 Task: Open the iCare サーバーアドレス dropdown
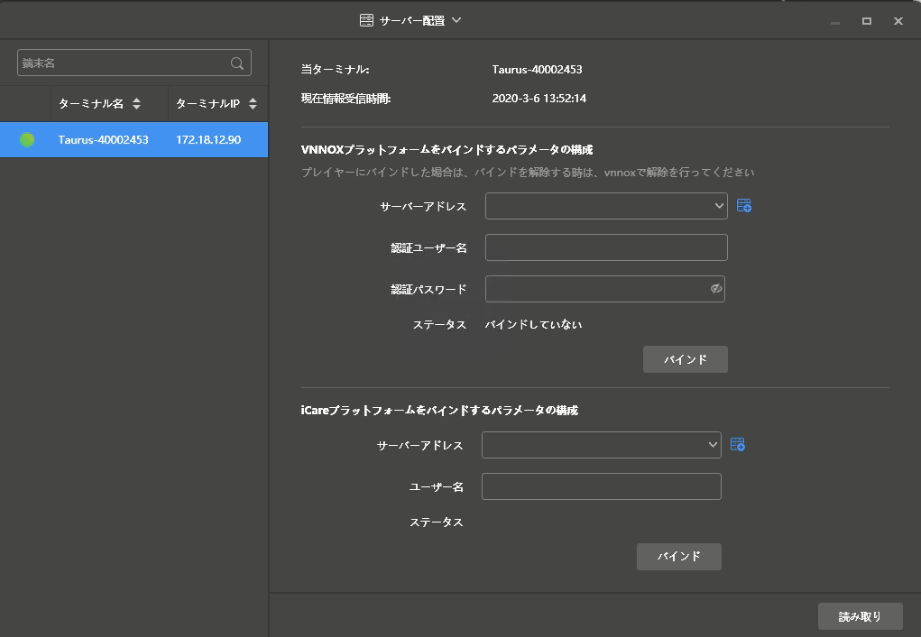601,445
